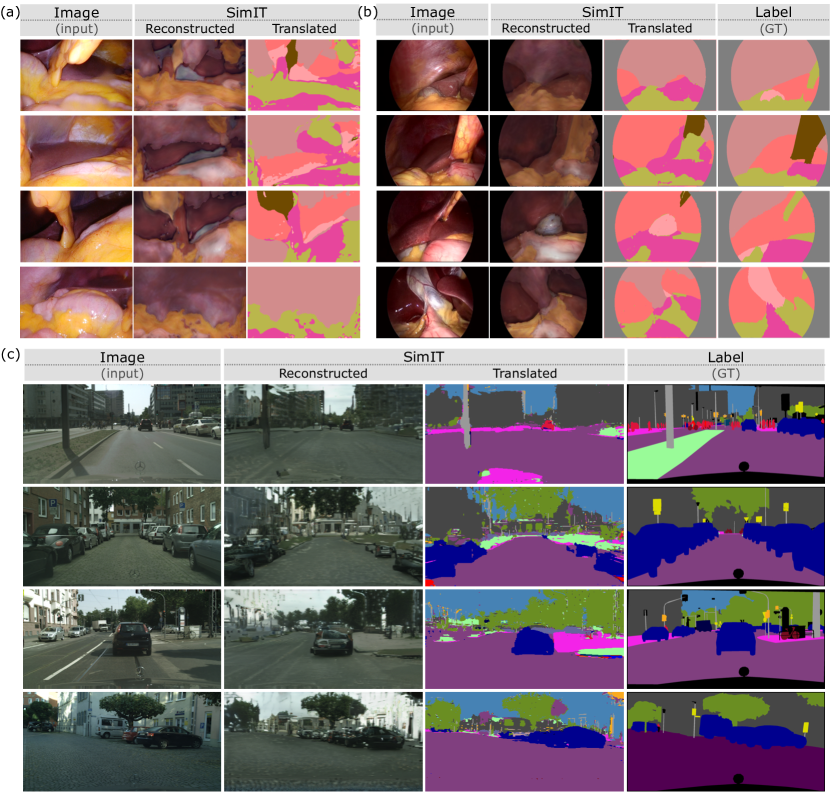Open panel (b) fourth-row input laparoscopic image

coord(432,302)
